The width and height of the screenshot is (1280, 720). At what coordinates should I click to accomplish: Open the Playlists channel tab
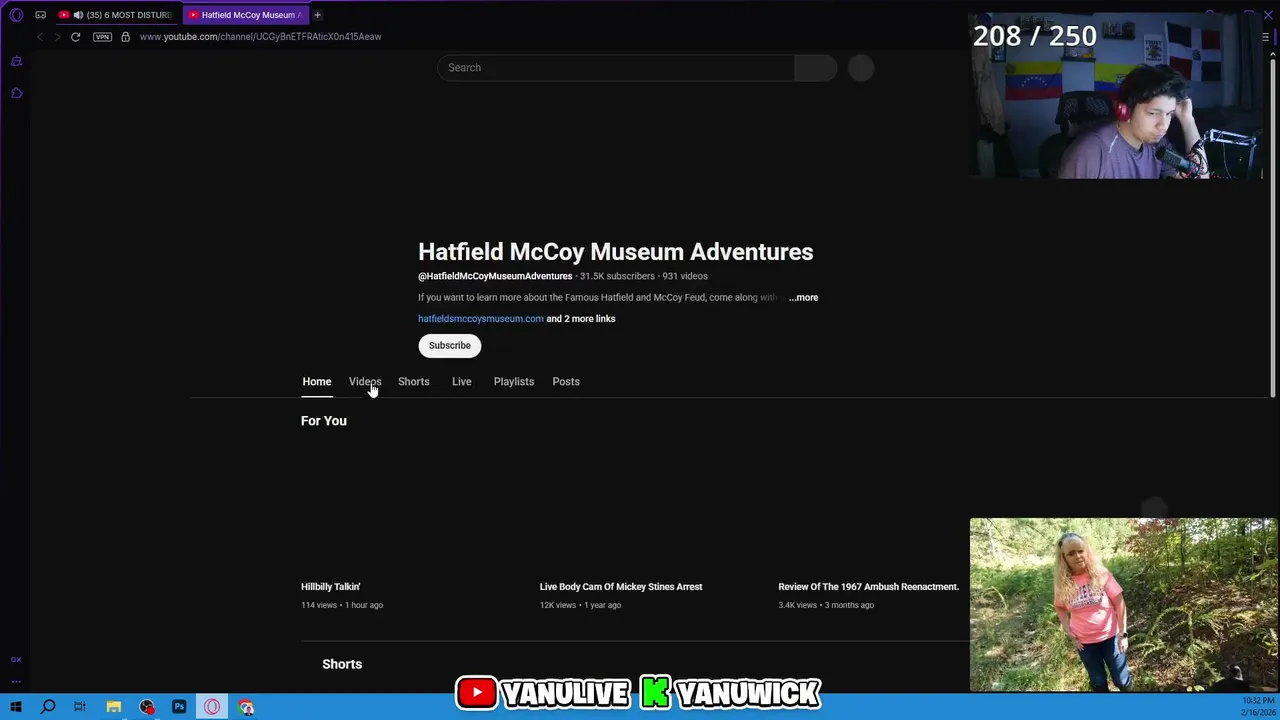click(514, 382)
